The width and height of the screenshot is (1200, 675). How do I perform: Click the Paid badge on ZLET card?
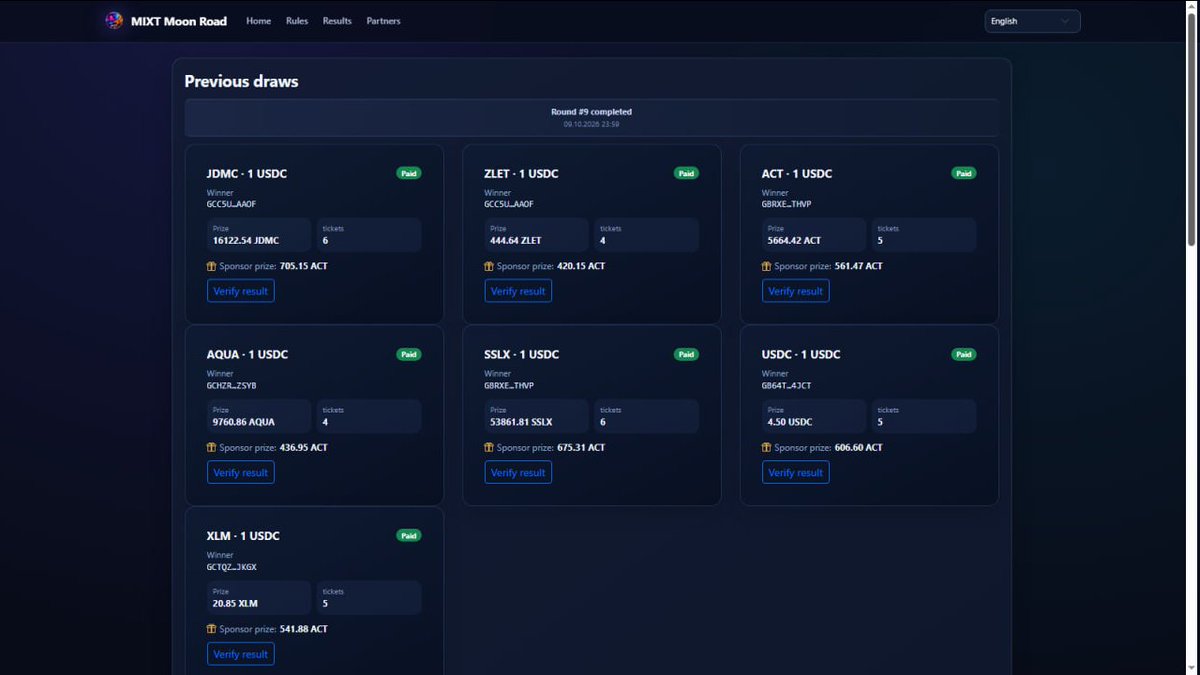coord(686,173)
